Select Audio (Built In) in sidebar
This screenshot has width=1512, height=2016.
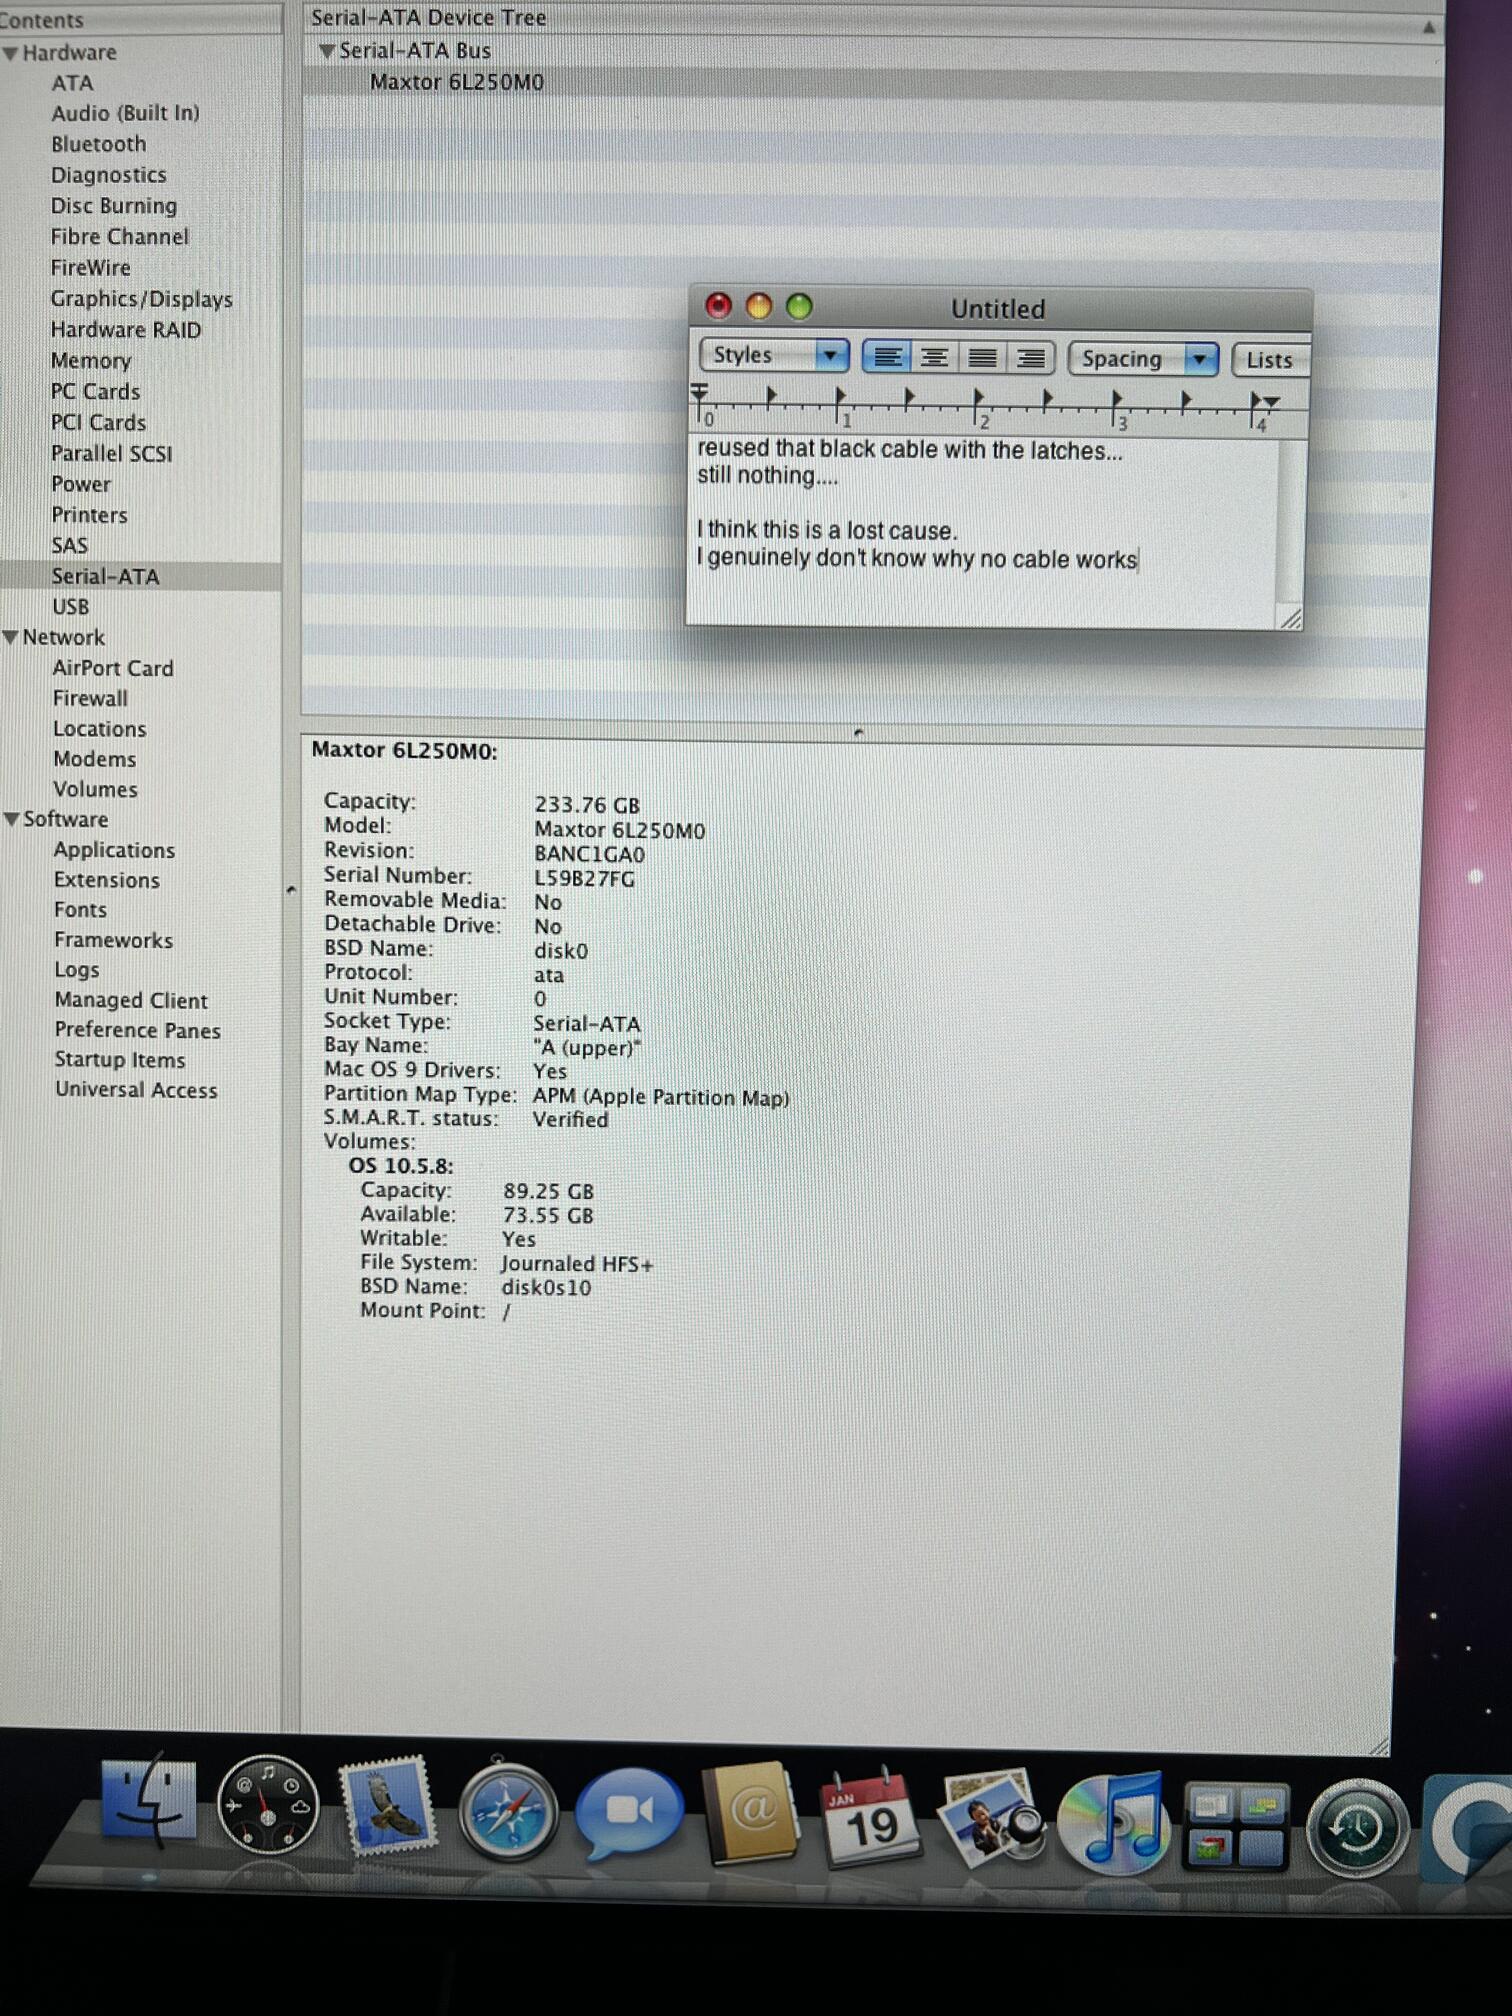click(x=125, y=113)
